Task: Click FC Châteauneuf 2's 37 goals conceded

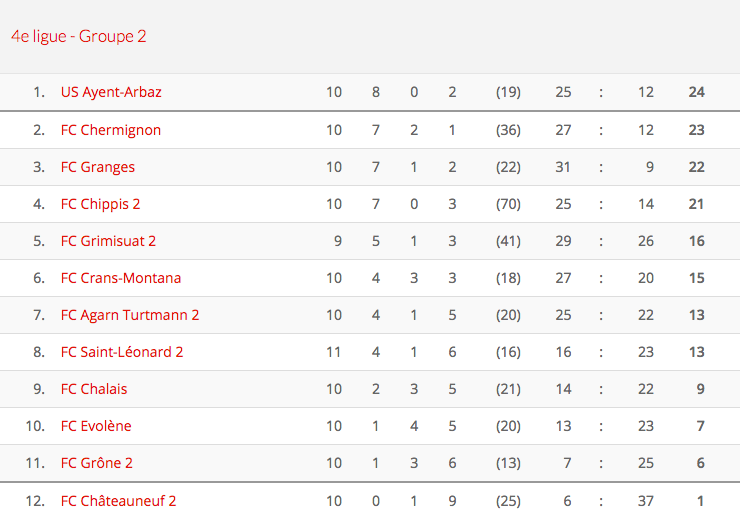Action: coord(646,500)
